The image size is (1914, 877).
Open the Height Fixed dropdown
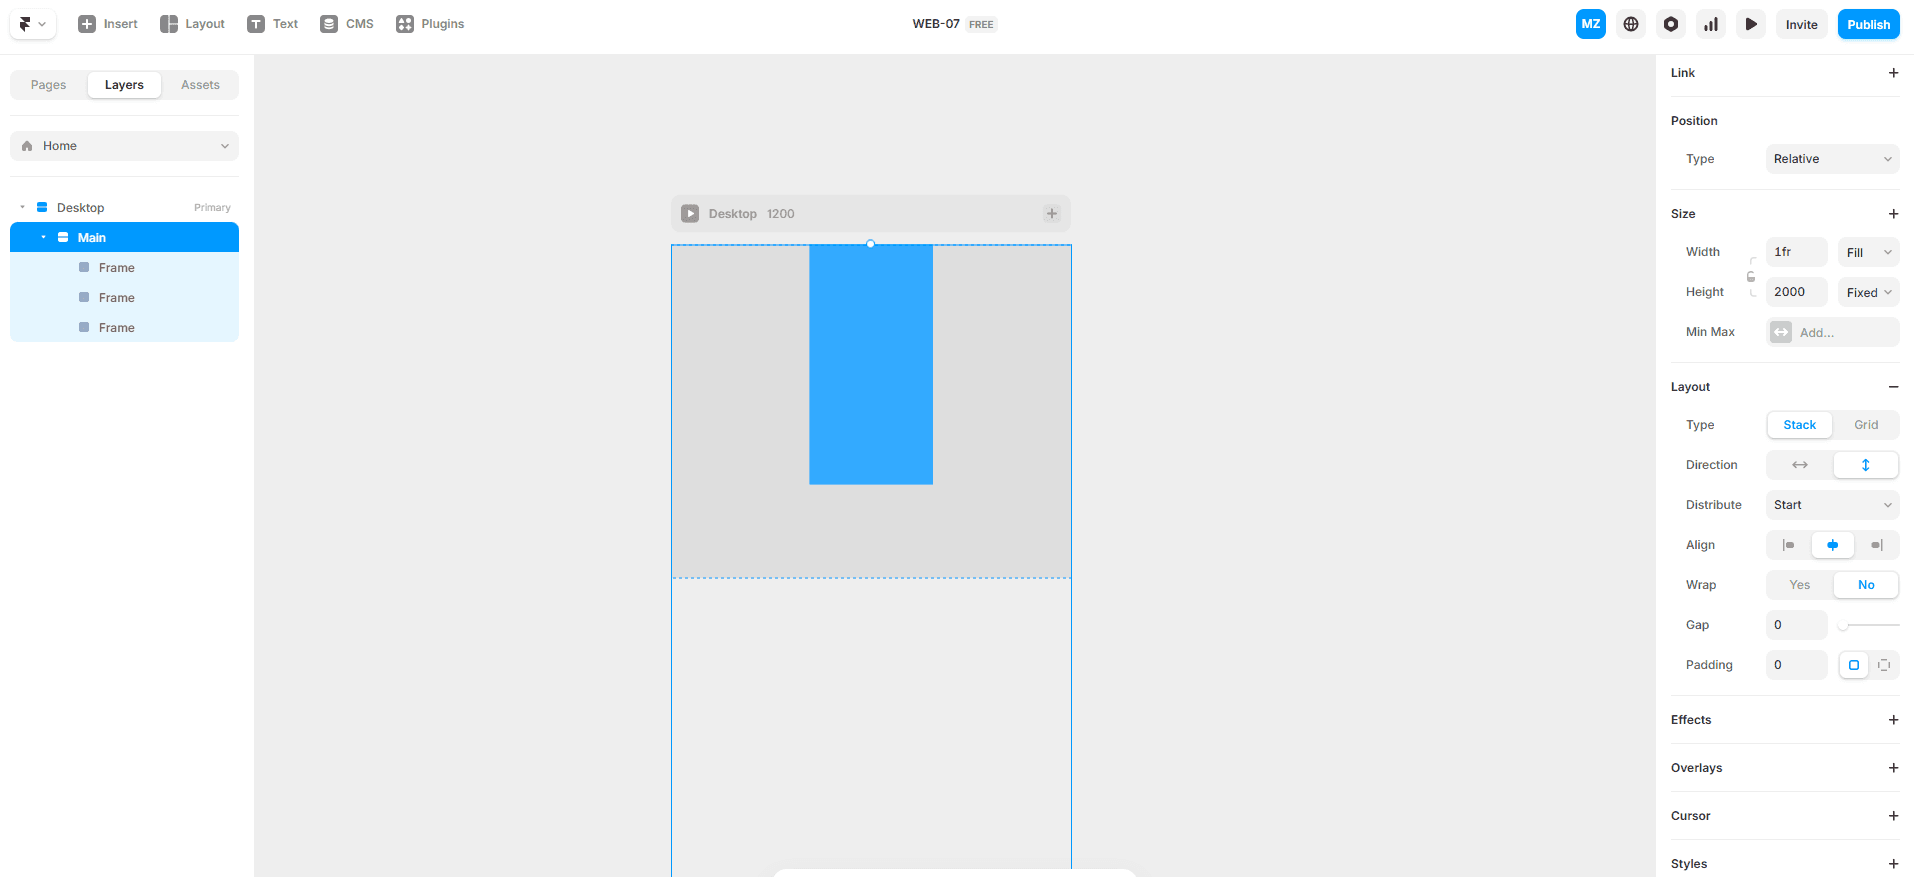[1868, 292]
